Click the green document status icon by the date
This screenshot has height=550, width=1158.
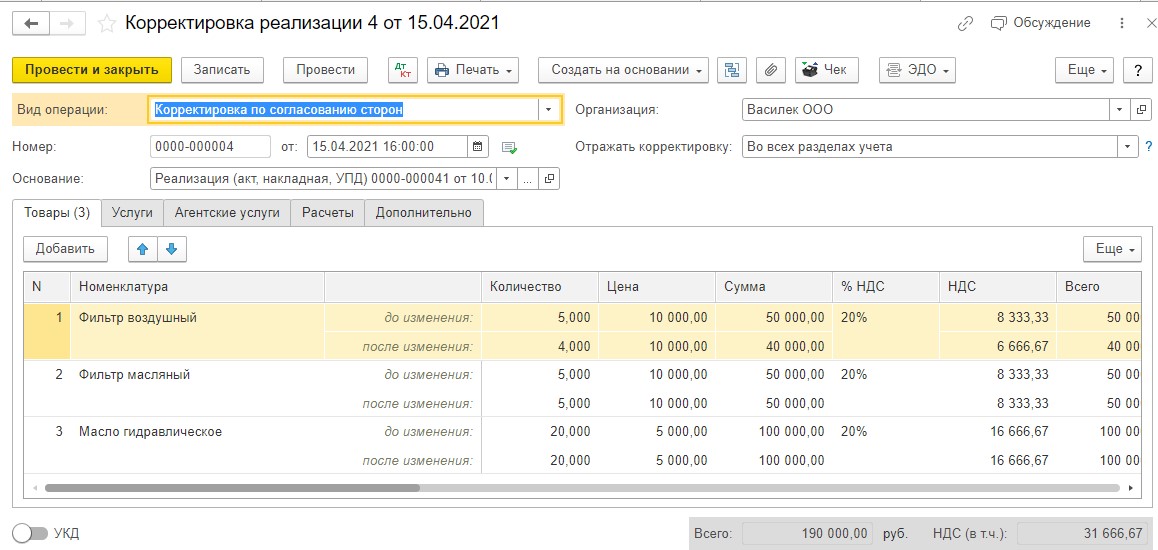pyautogui.click(x=510, y=147)
